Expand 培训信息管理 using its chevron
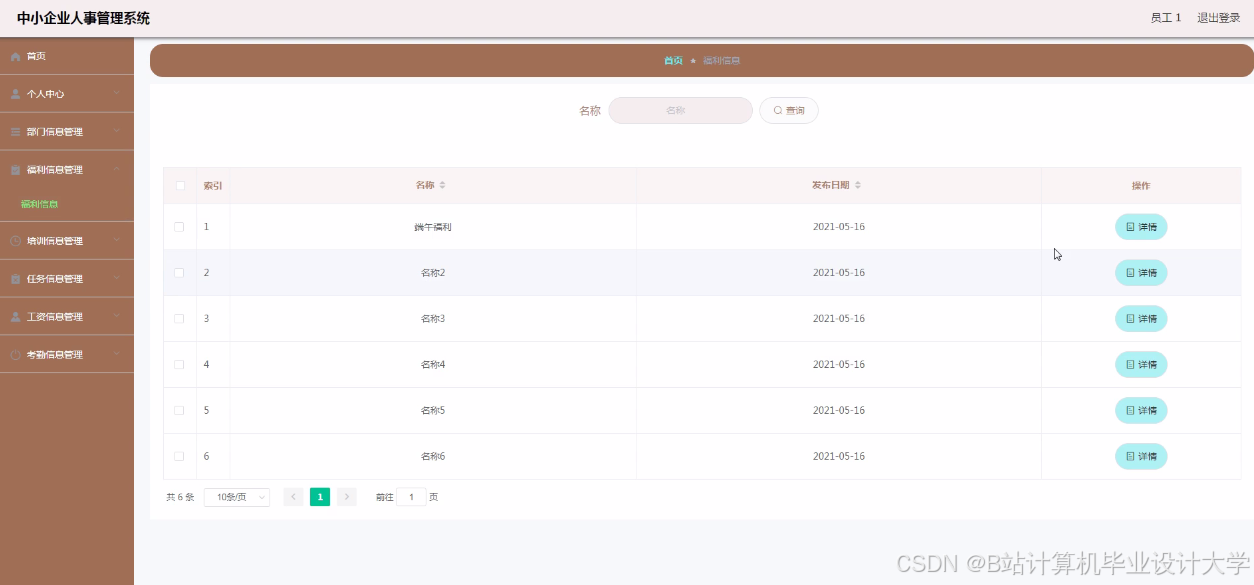 (x=116, y=240)
